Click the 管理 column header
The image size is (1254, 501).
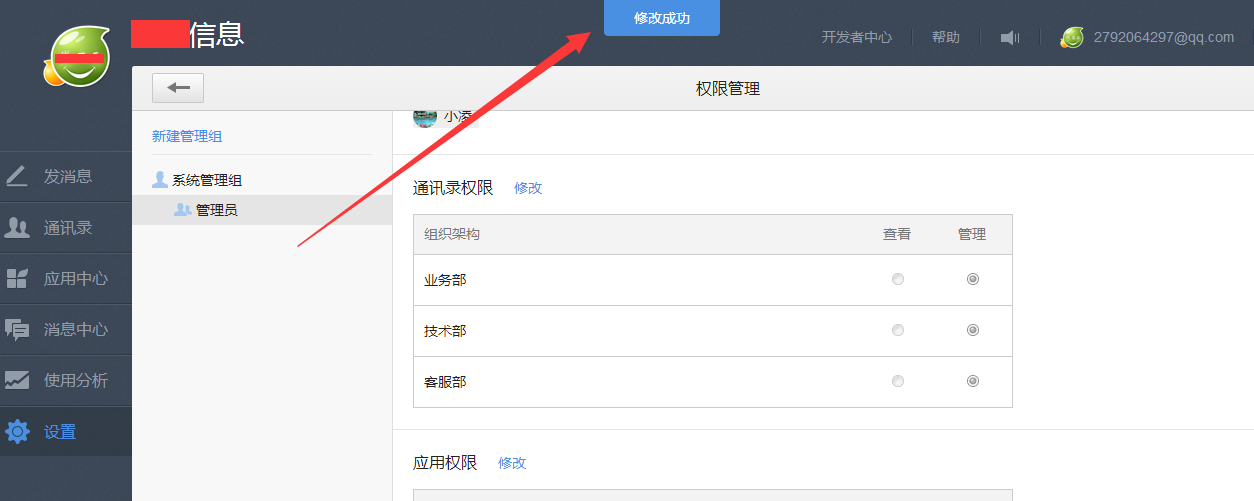[x=972, y=234]
